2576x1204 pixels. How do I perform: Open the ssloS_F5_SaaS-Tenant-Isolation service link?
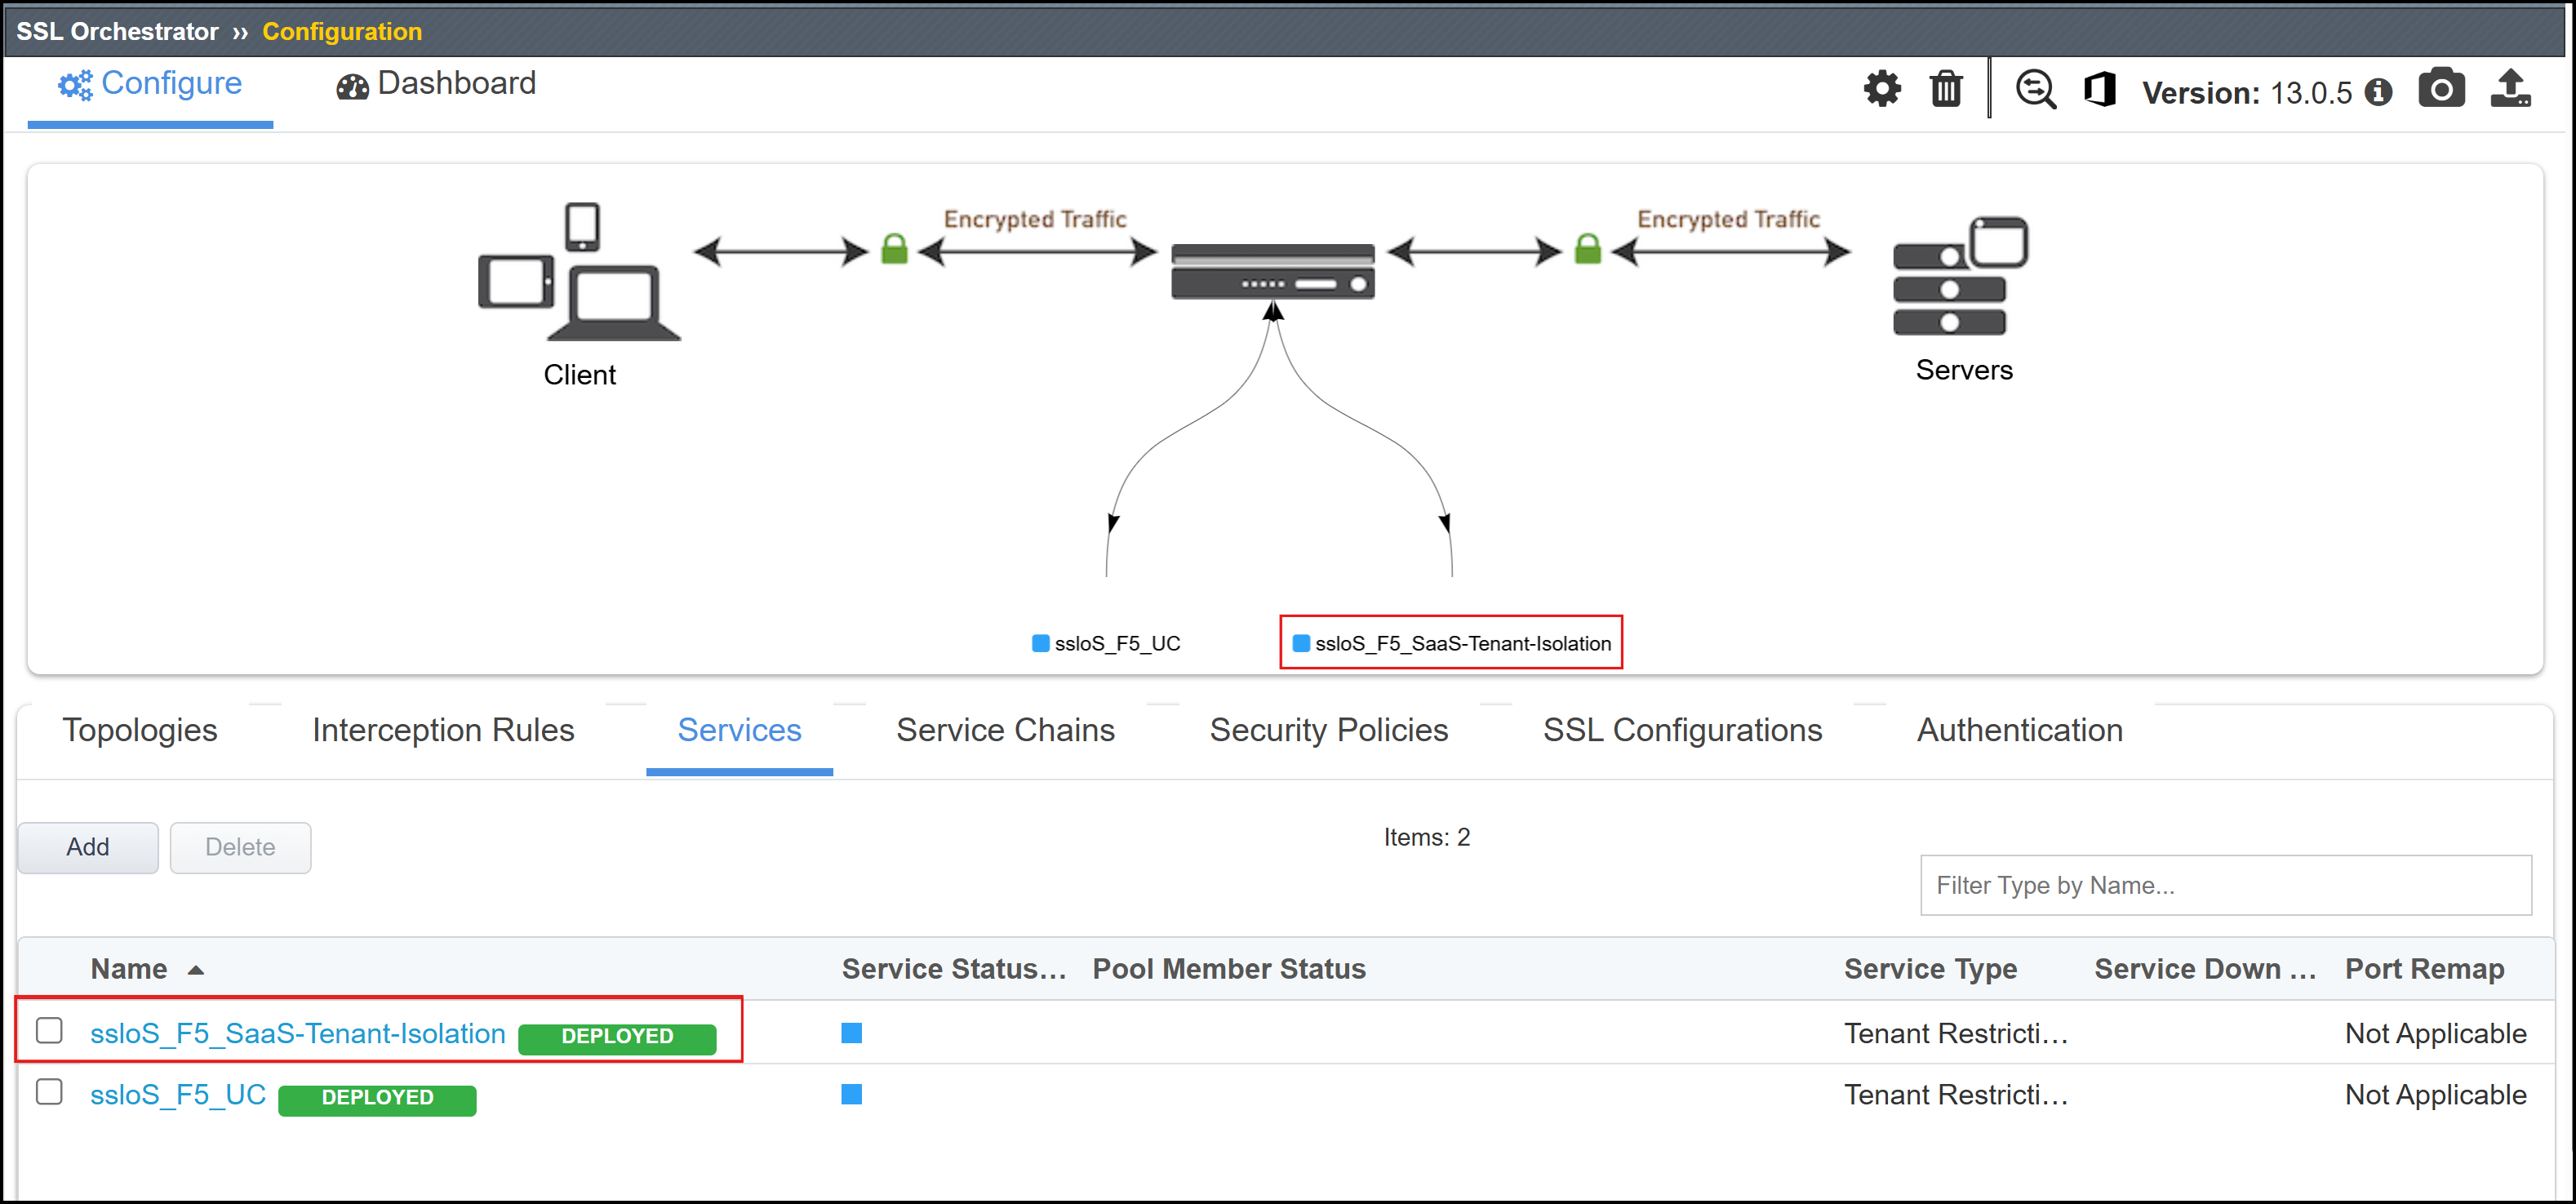pyautogui.click(x=298, y=1034)
